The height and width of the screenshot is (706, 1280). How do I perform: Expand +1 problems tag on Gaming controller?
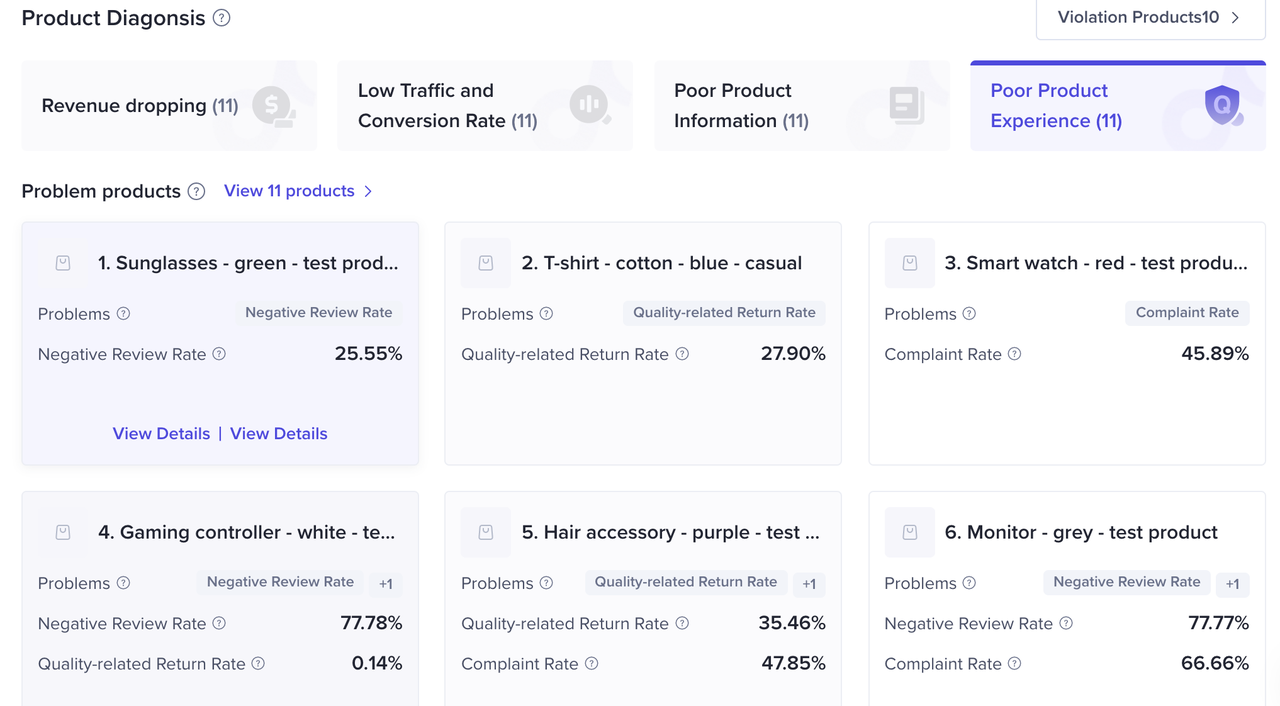point(386,584)
